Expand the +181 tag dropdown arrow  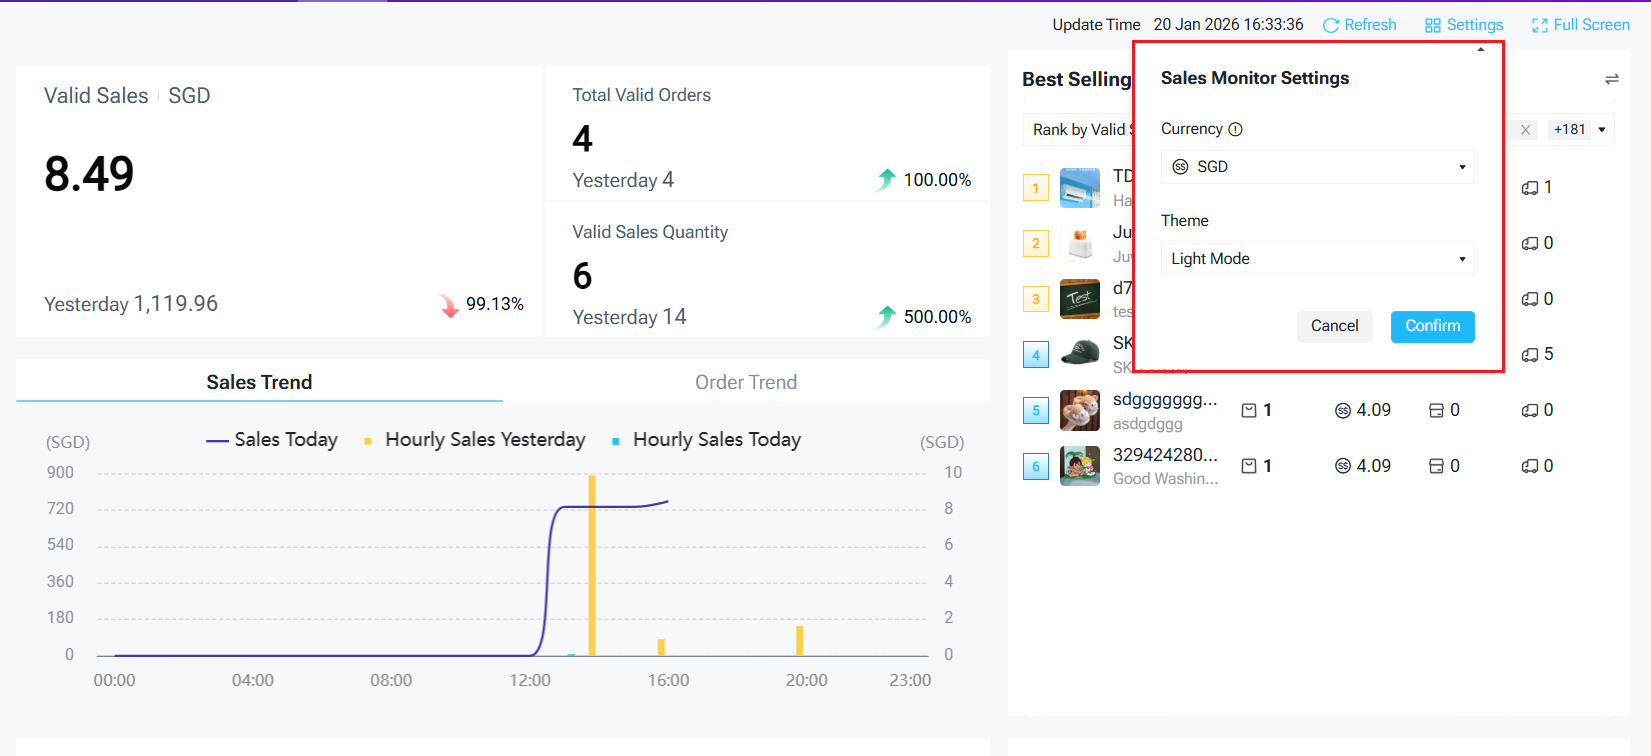[1601, 130]
